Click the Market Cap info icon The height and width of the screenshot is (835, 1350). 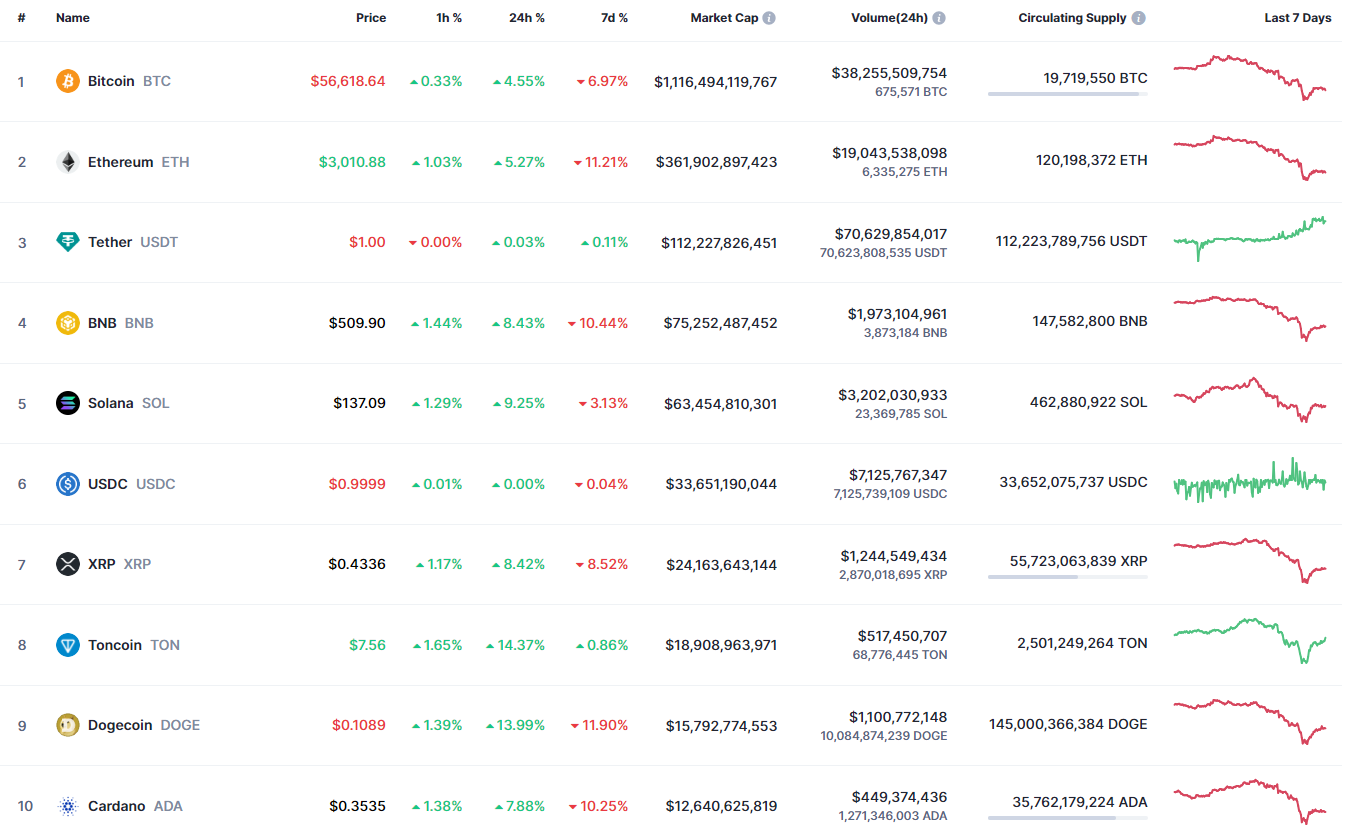click(x=769, y=18)
